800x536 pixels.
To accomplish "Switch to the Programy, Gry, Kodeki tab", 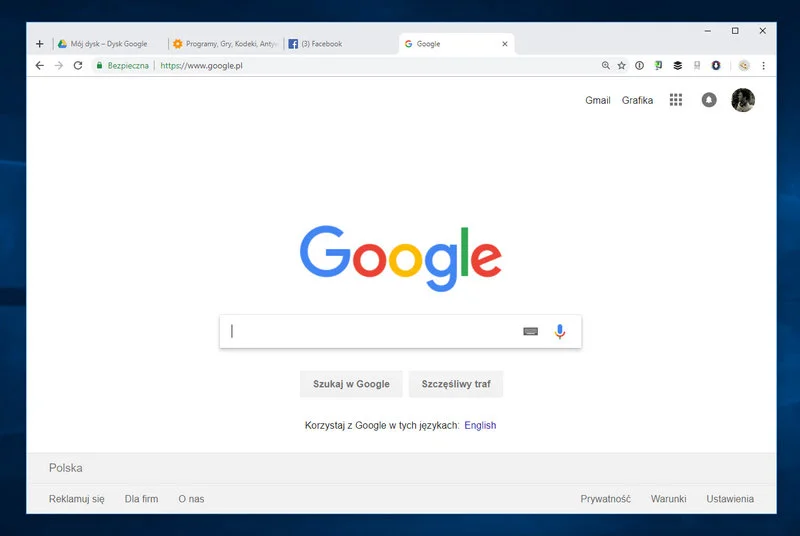I will (226, 44).
